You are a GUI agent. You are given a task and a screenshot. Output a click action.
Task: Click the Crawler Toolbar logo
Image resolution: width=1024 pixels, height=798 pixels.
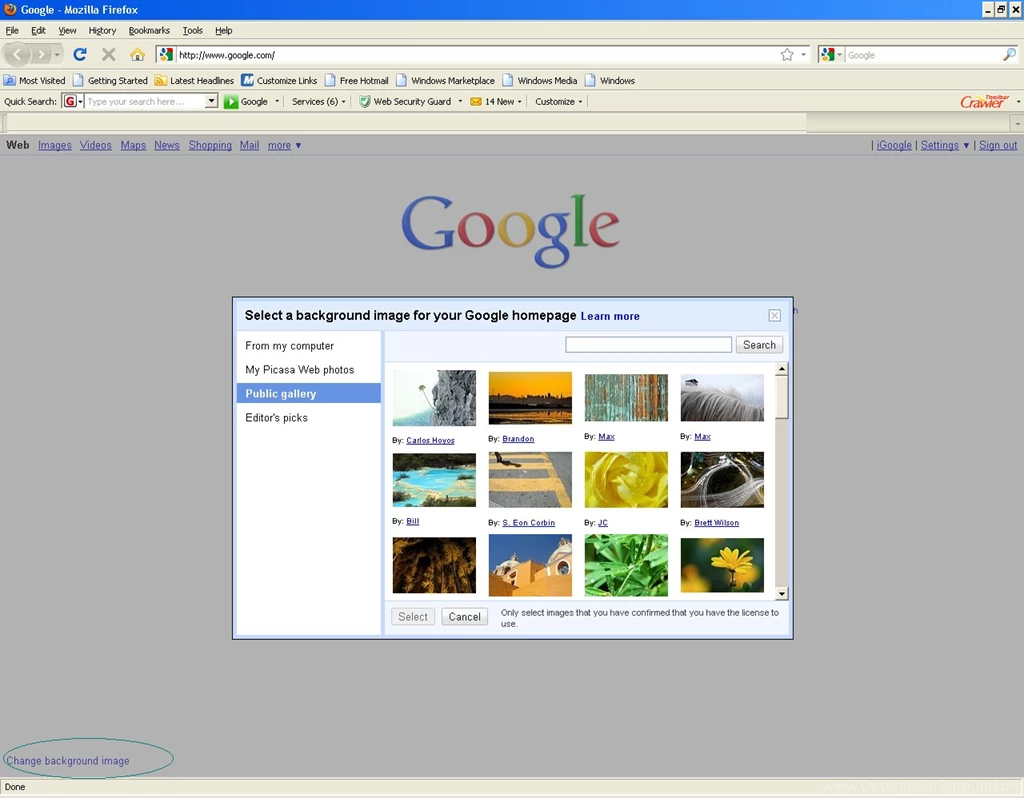click(983, 101)
